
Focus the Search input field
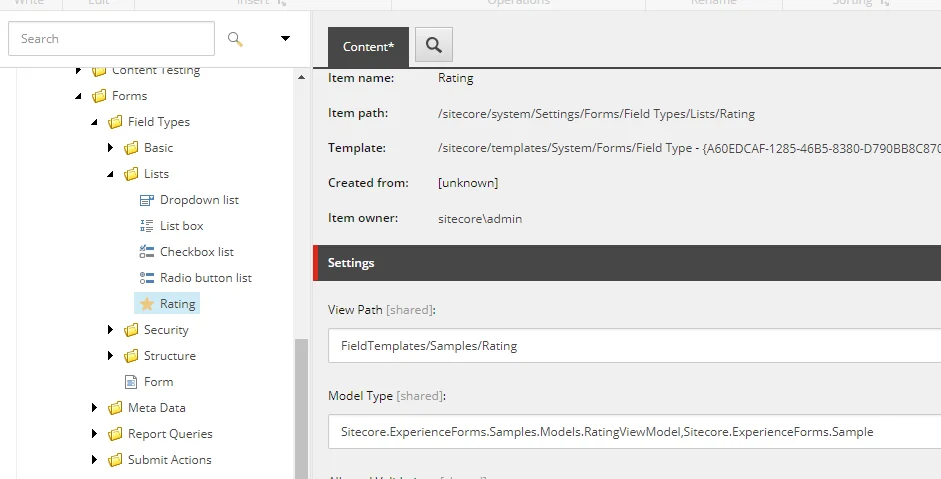pyautogui.click(x=111, y=38)
